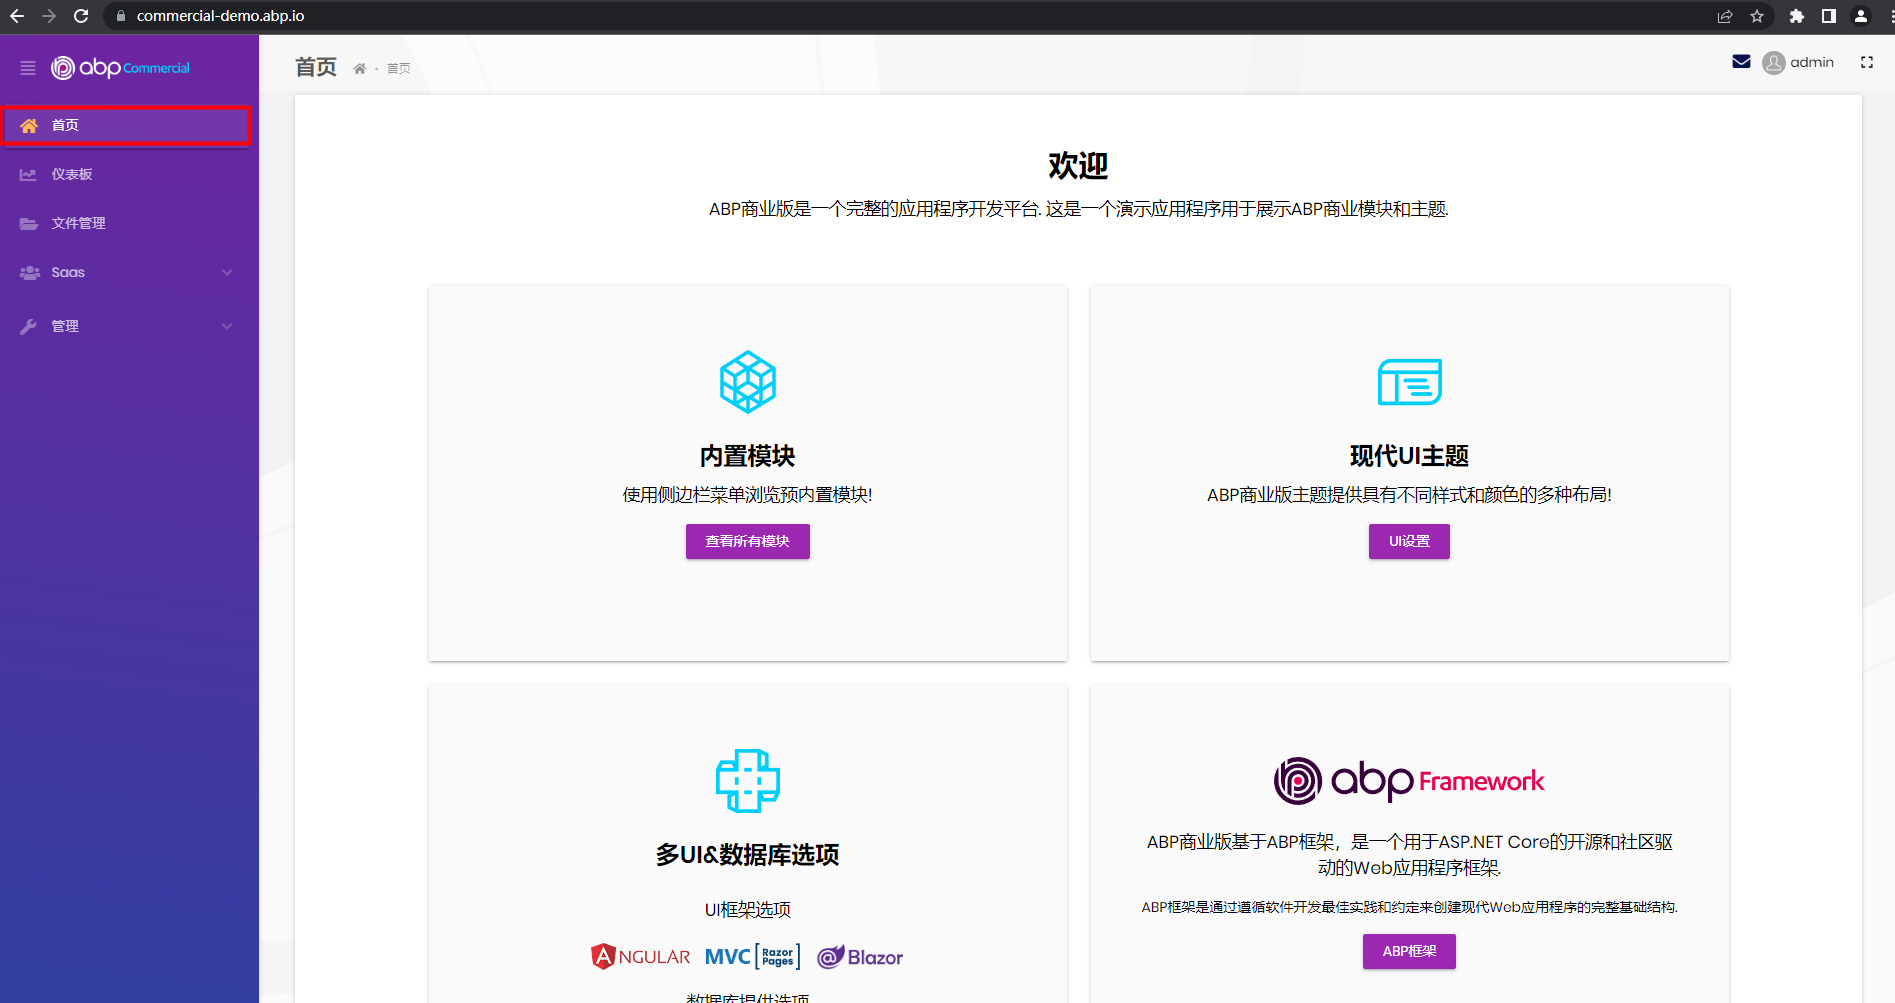Click the site lock icon in address bar
The height and width of the screenshot is (1003, 1895).
coord(121,16)
